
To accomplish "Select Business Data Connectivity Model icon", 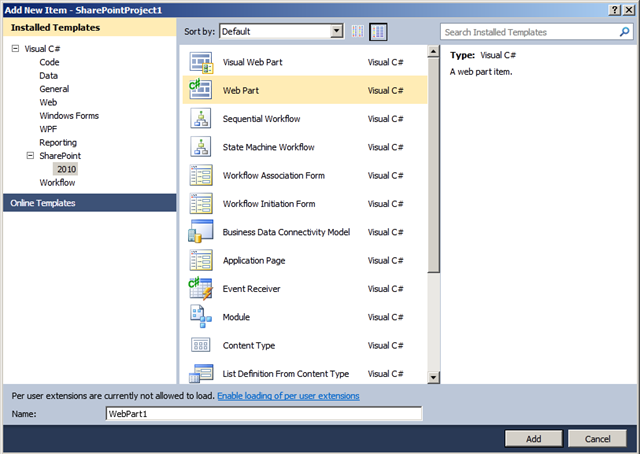I will [200, 231].
